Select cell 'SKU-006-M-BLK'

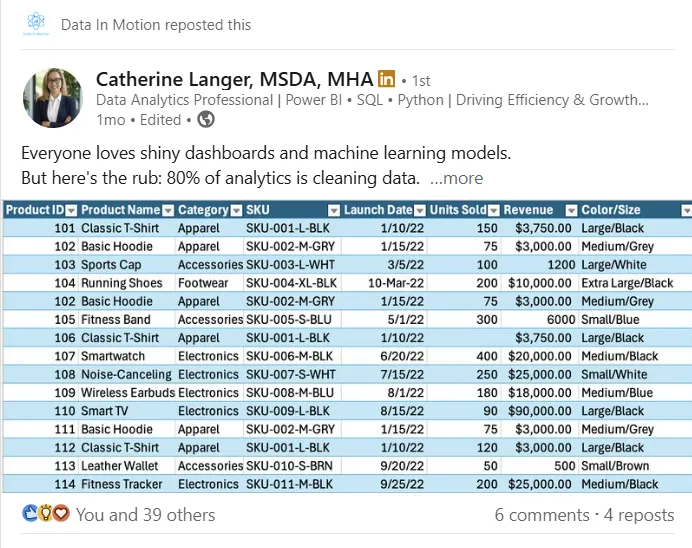(290, 356)
